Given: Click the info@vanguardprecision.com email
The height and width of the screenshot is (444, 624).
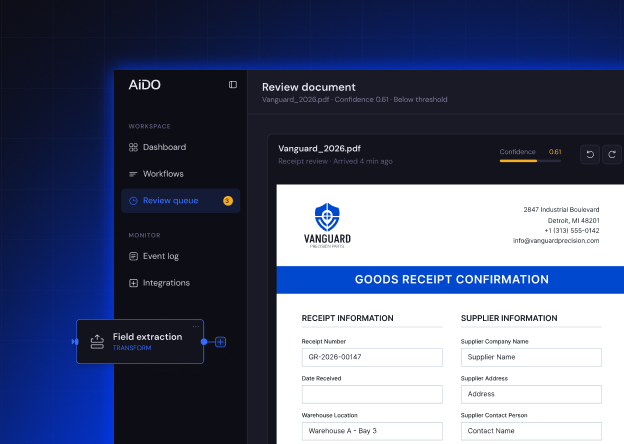Looking at the screenshot, I should pos(556,241).
